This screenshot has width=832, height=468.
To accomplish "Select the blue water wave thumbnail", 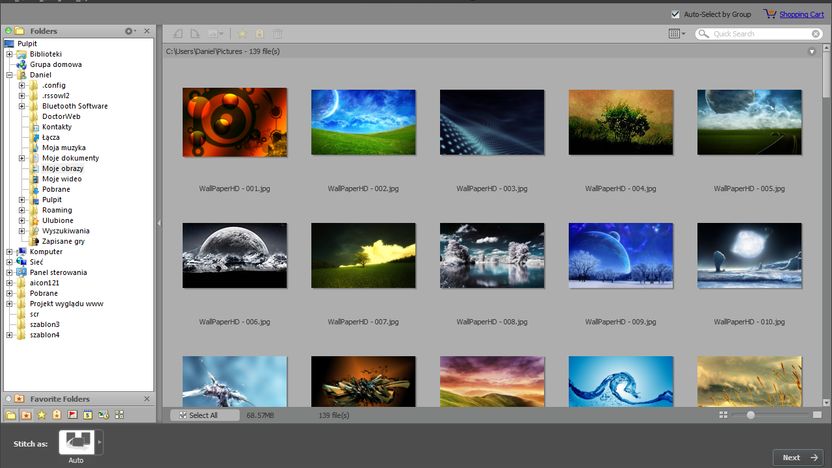I will (x=621, y=382).
